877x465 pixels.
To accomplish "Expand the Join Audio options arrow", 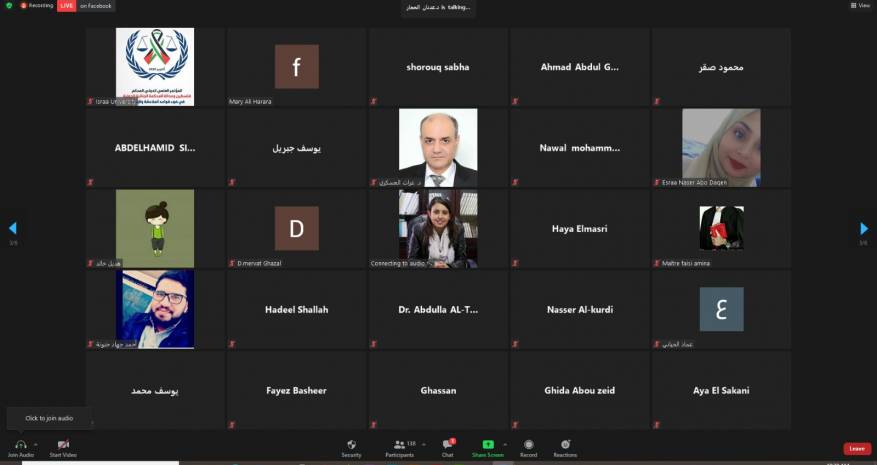I will (x=36, y=444).
